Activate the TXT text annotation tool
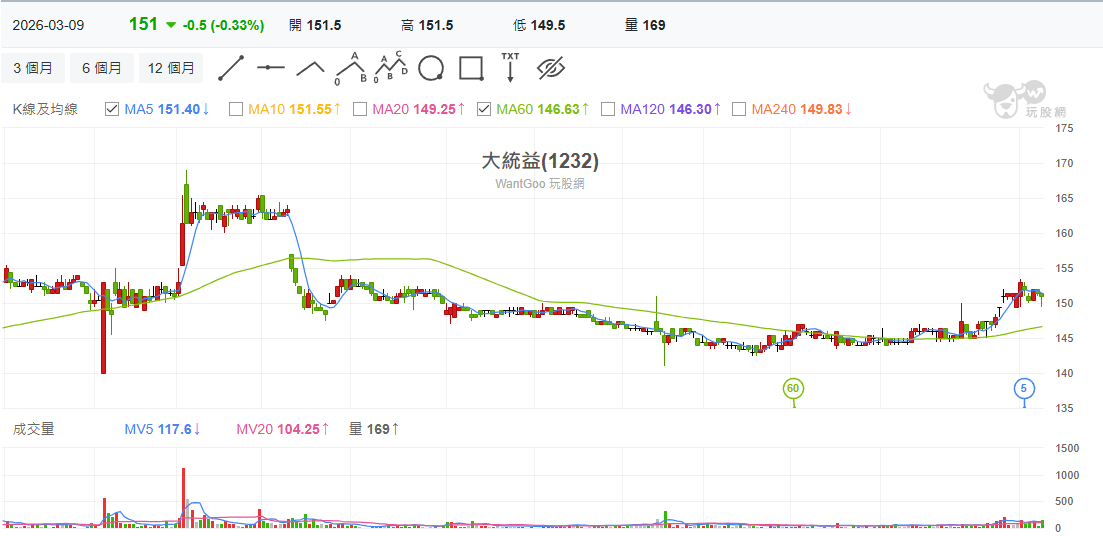1103x536 pixels. coord(510,67)
